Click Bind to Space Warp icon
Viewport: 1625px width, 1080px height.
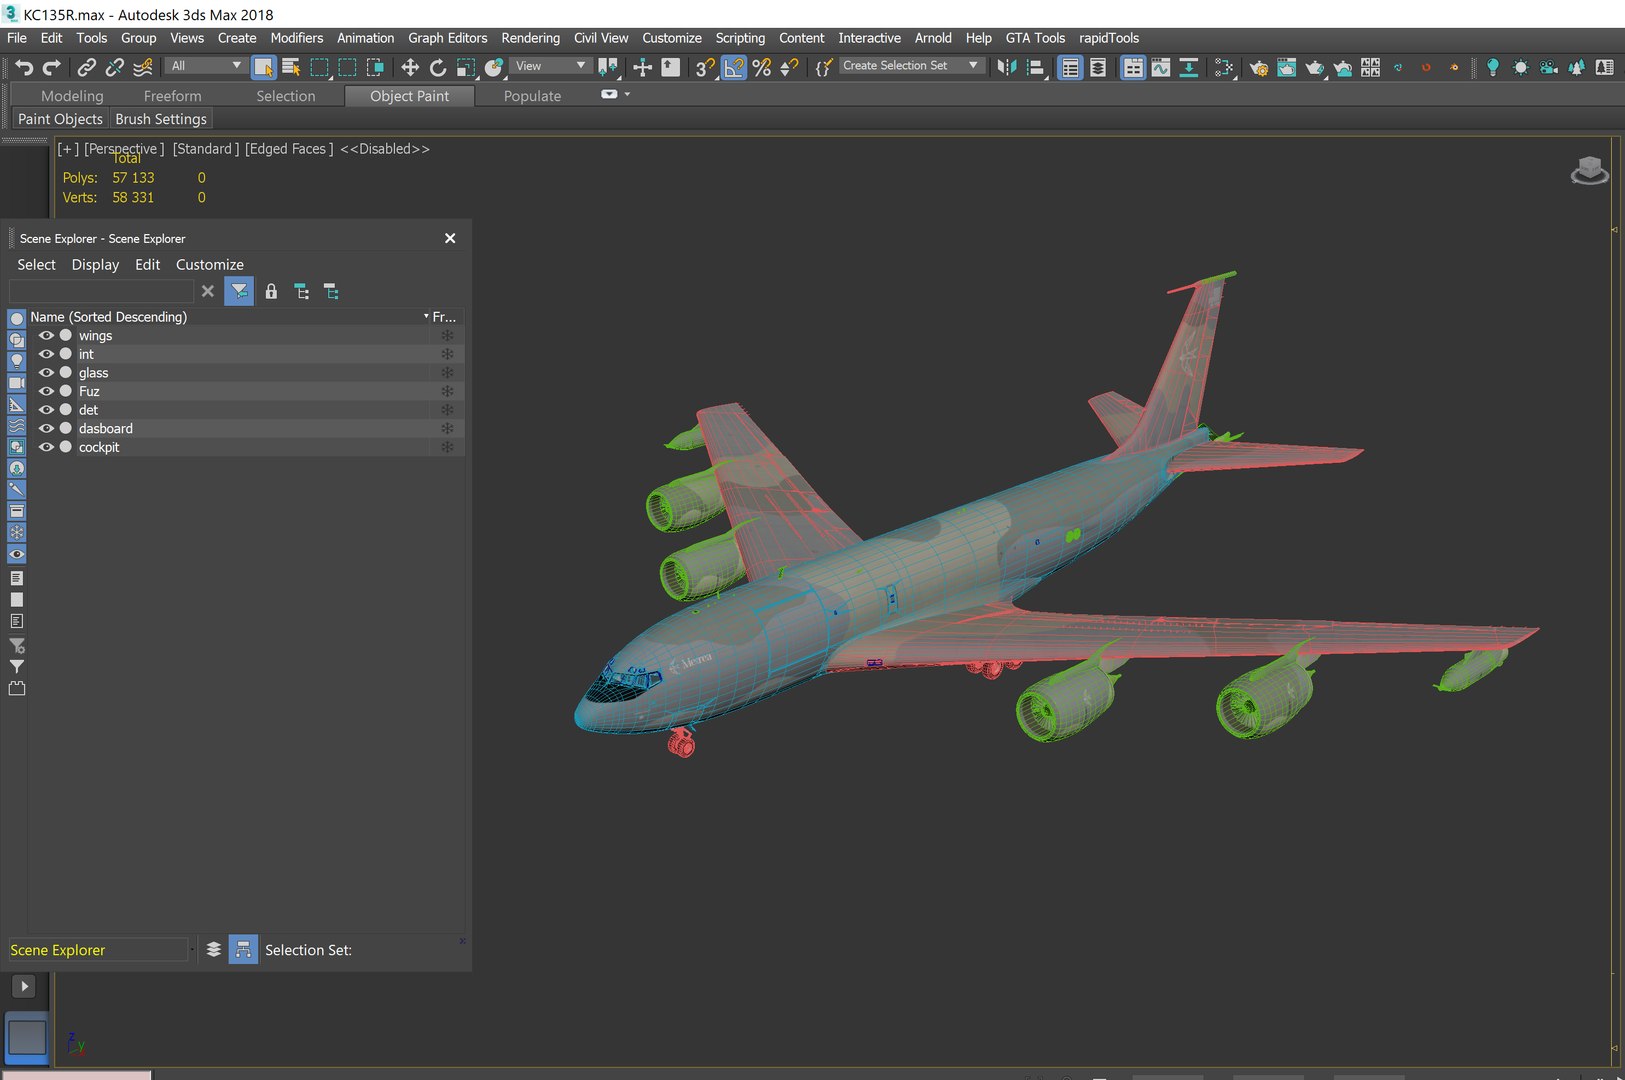(x=143, y=67)
